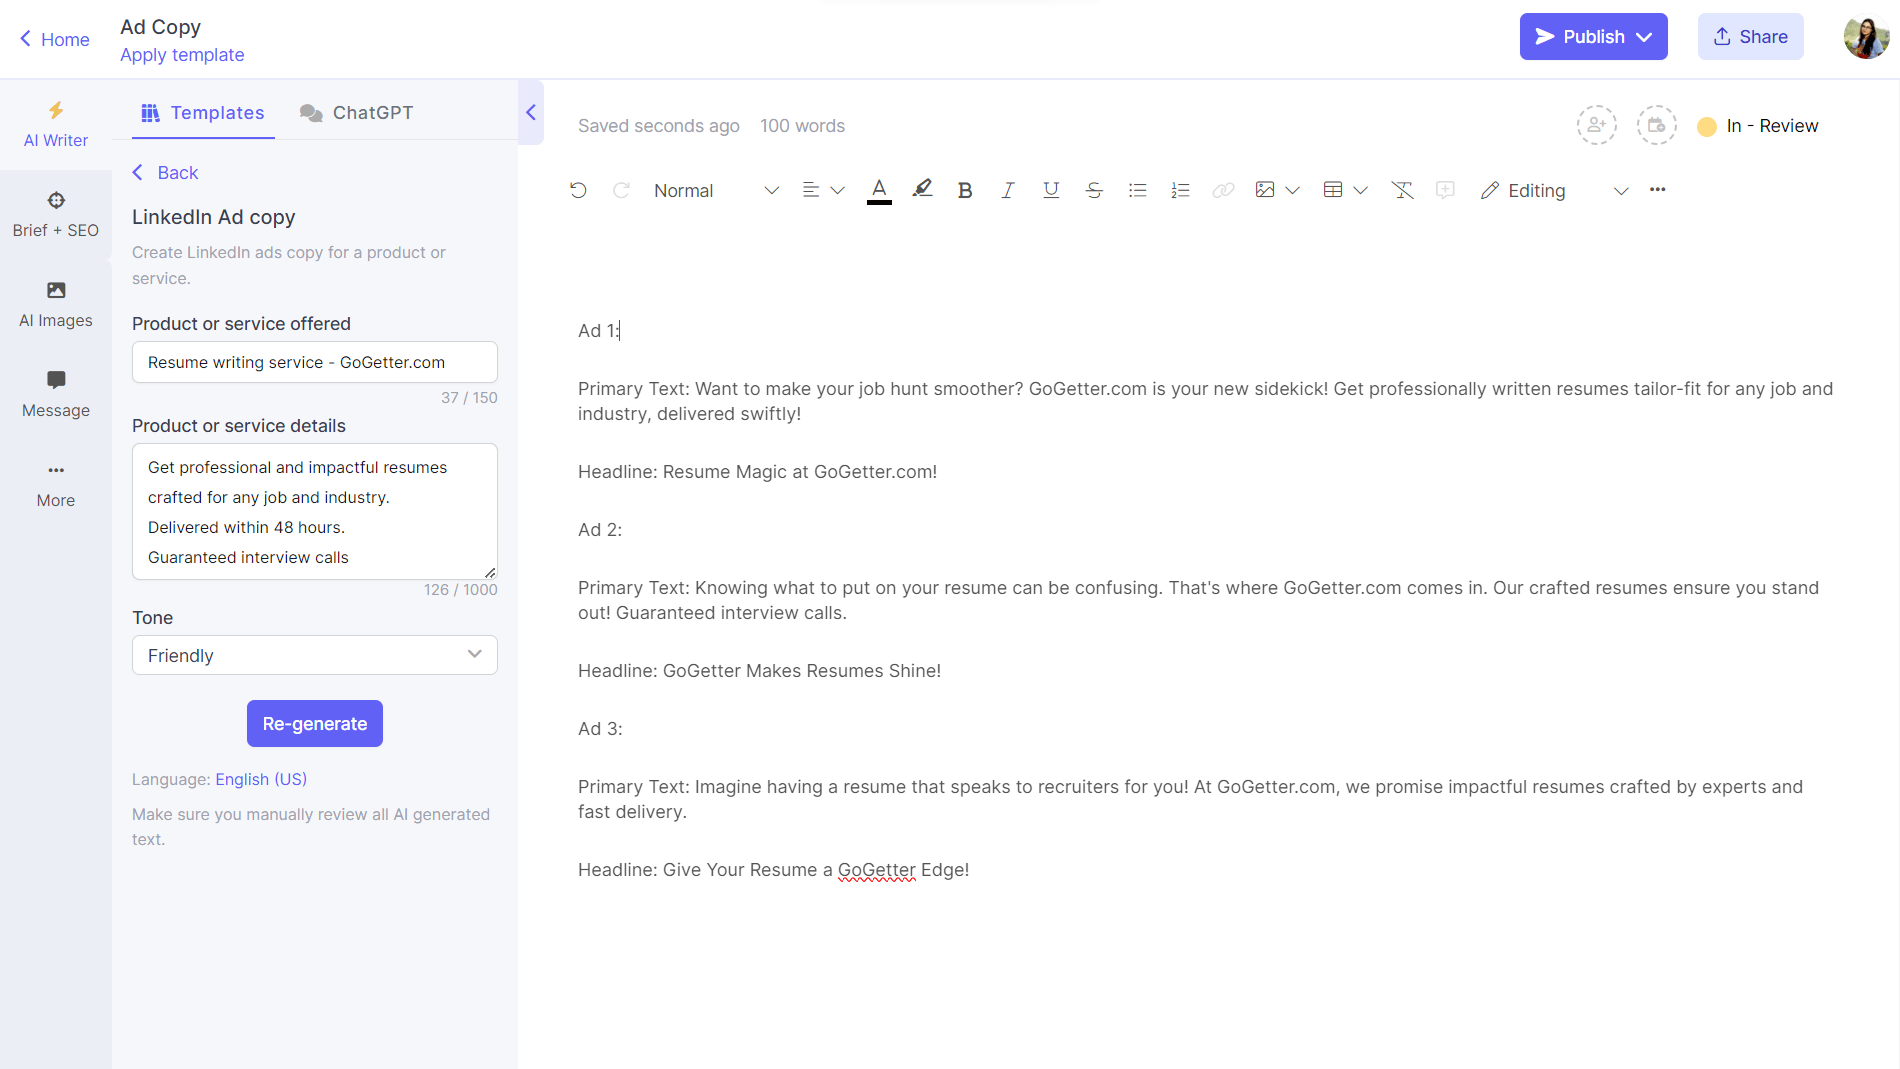The image size is (1900, 1069).
Task: Collapse the left side panel
Action: 531,112
